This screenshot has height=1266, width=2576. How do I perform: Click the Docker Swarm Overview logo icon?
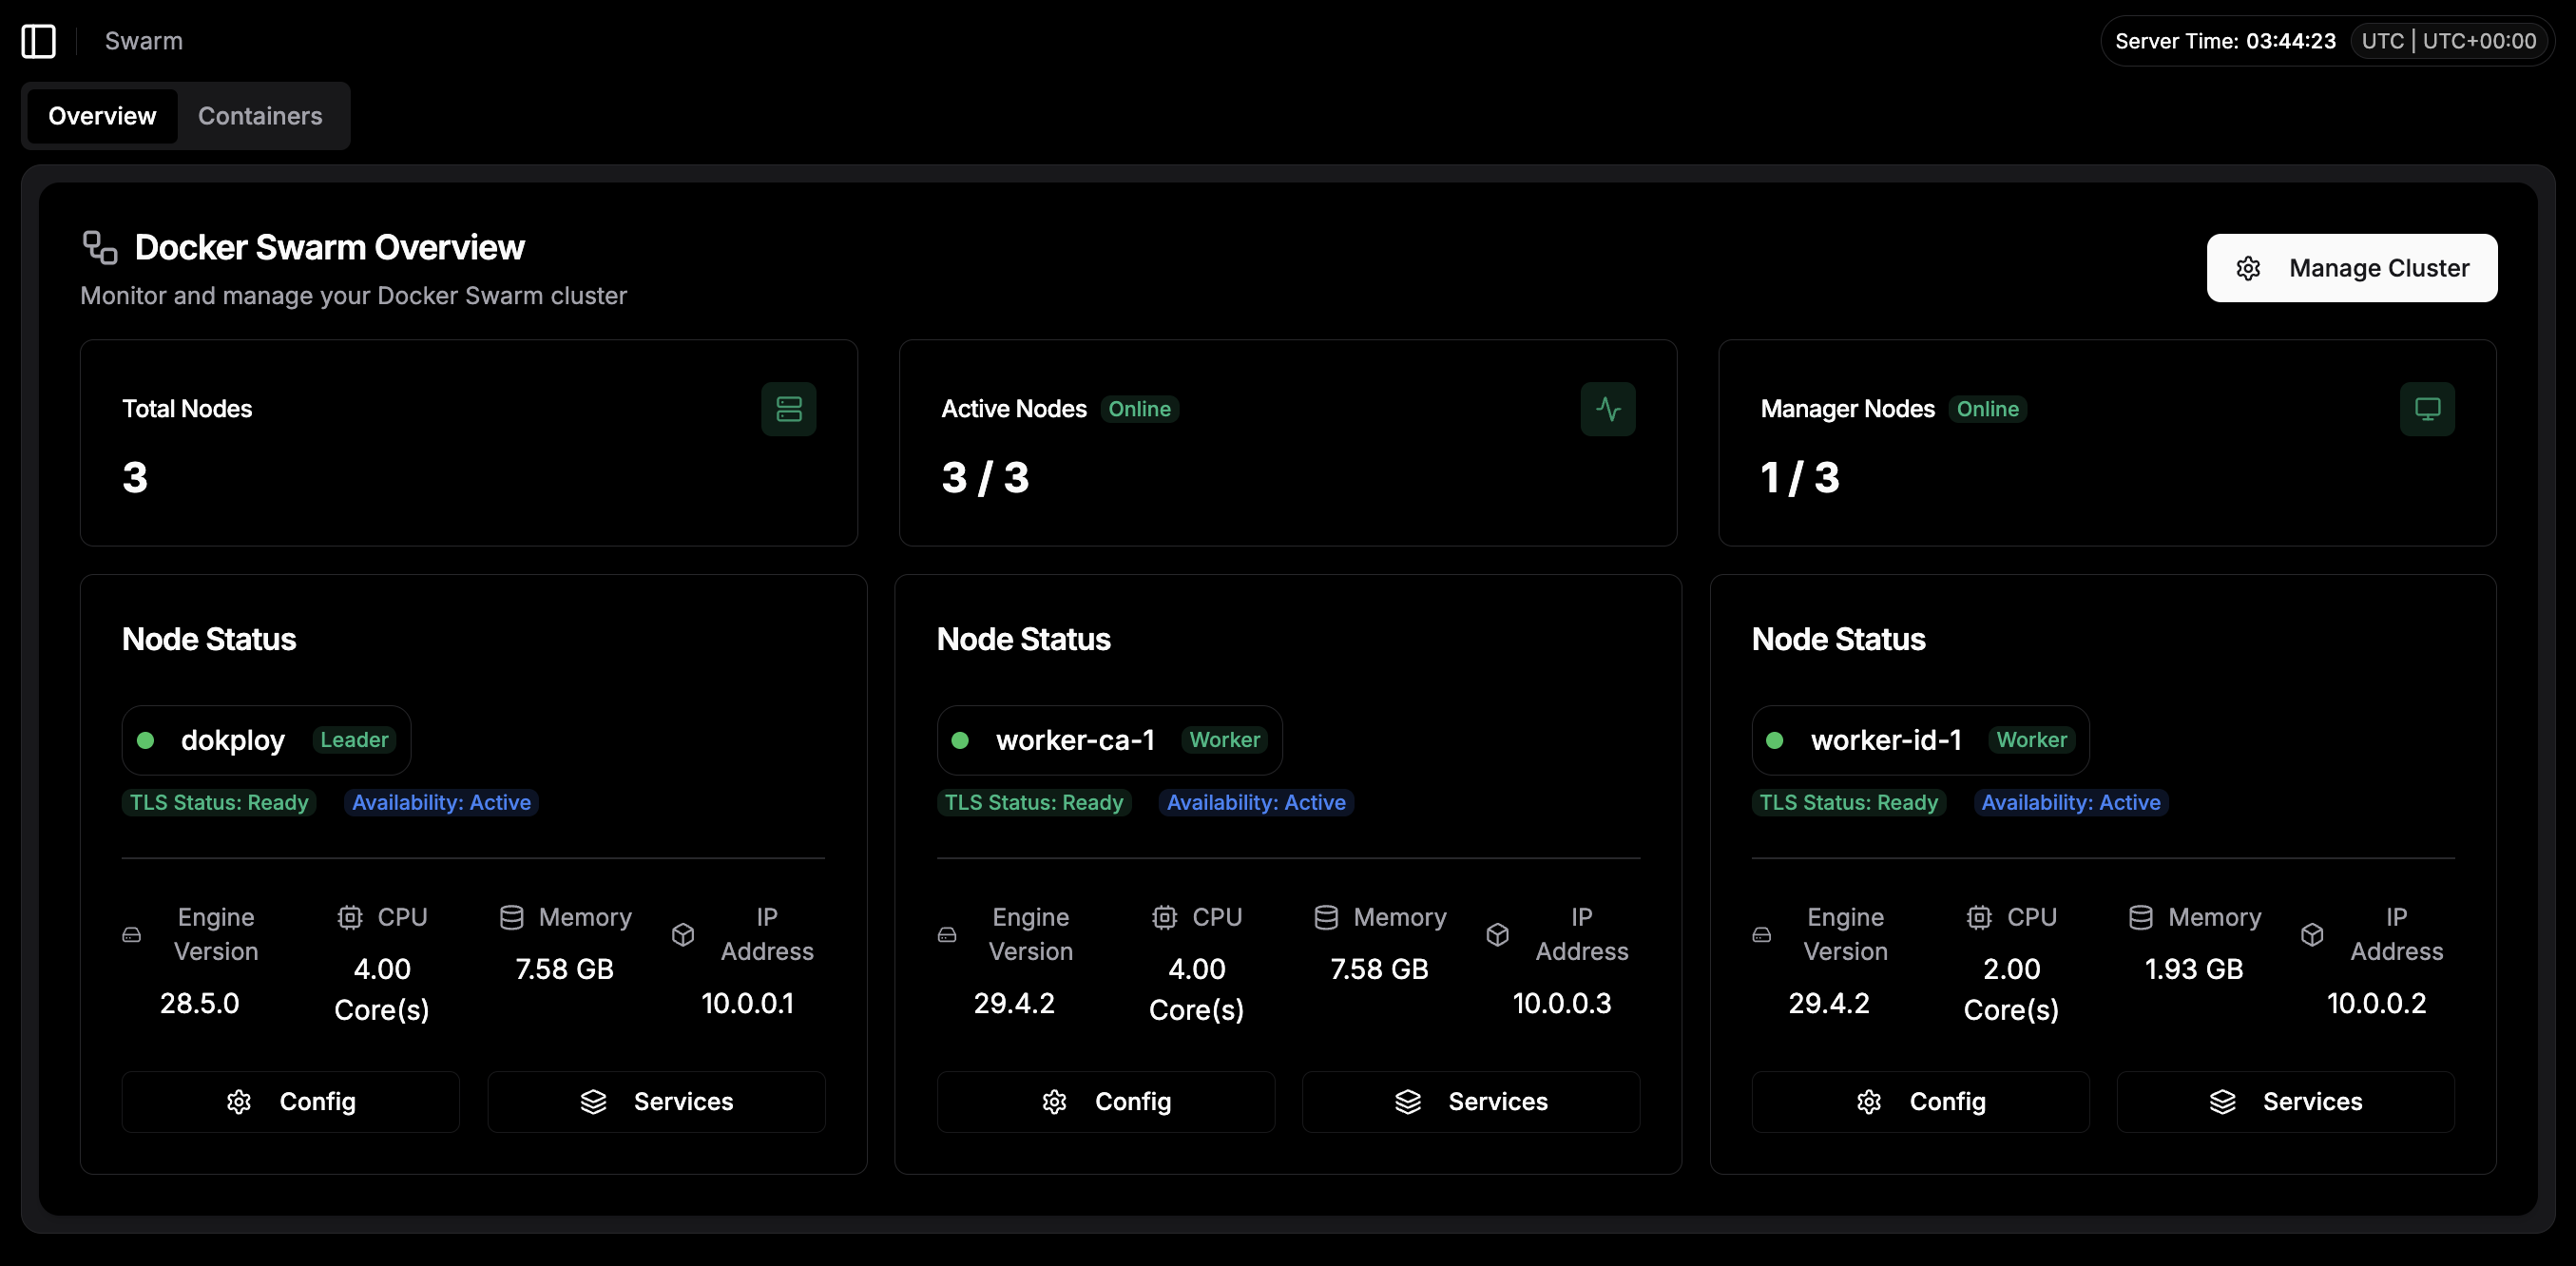(100, 247)
